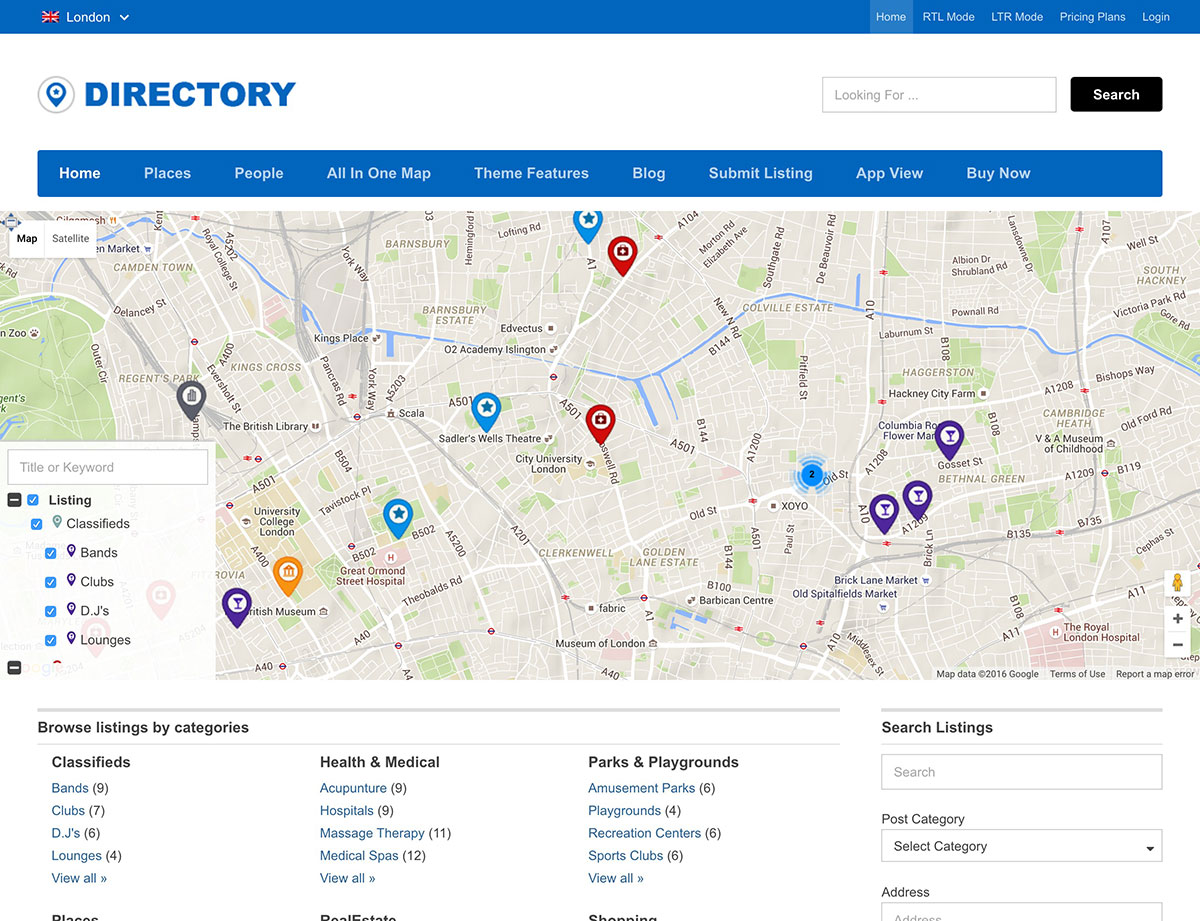Click Buy Now in the nav bar

click(998, 173)
